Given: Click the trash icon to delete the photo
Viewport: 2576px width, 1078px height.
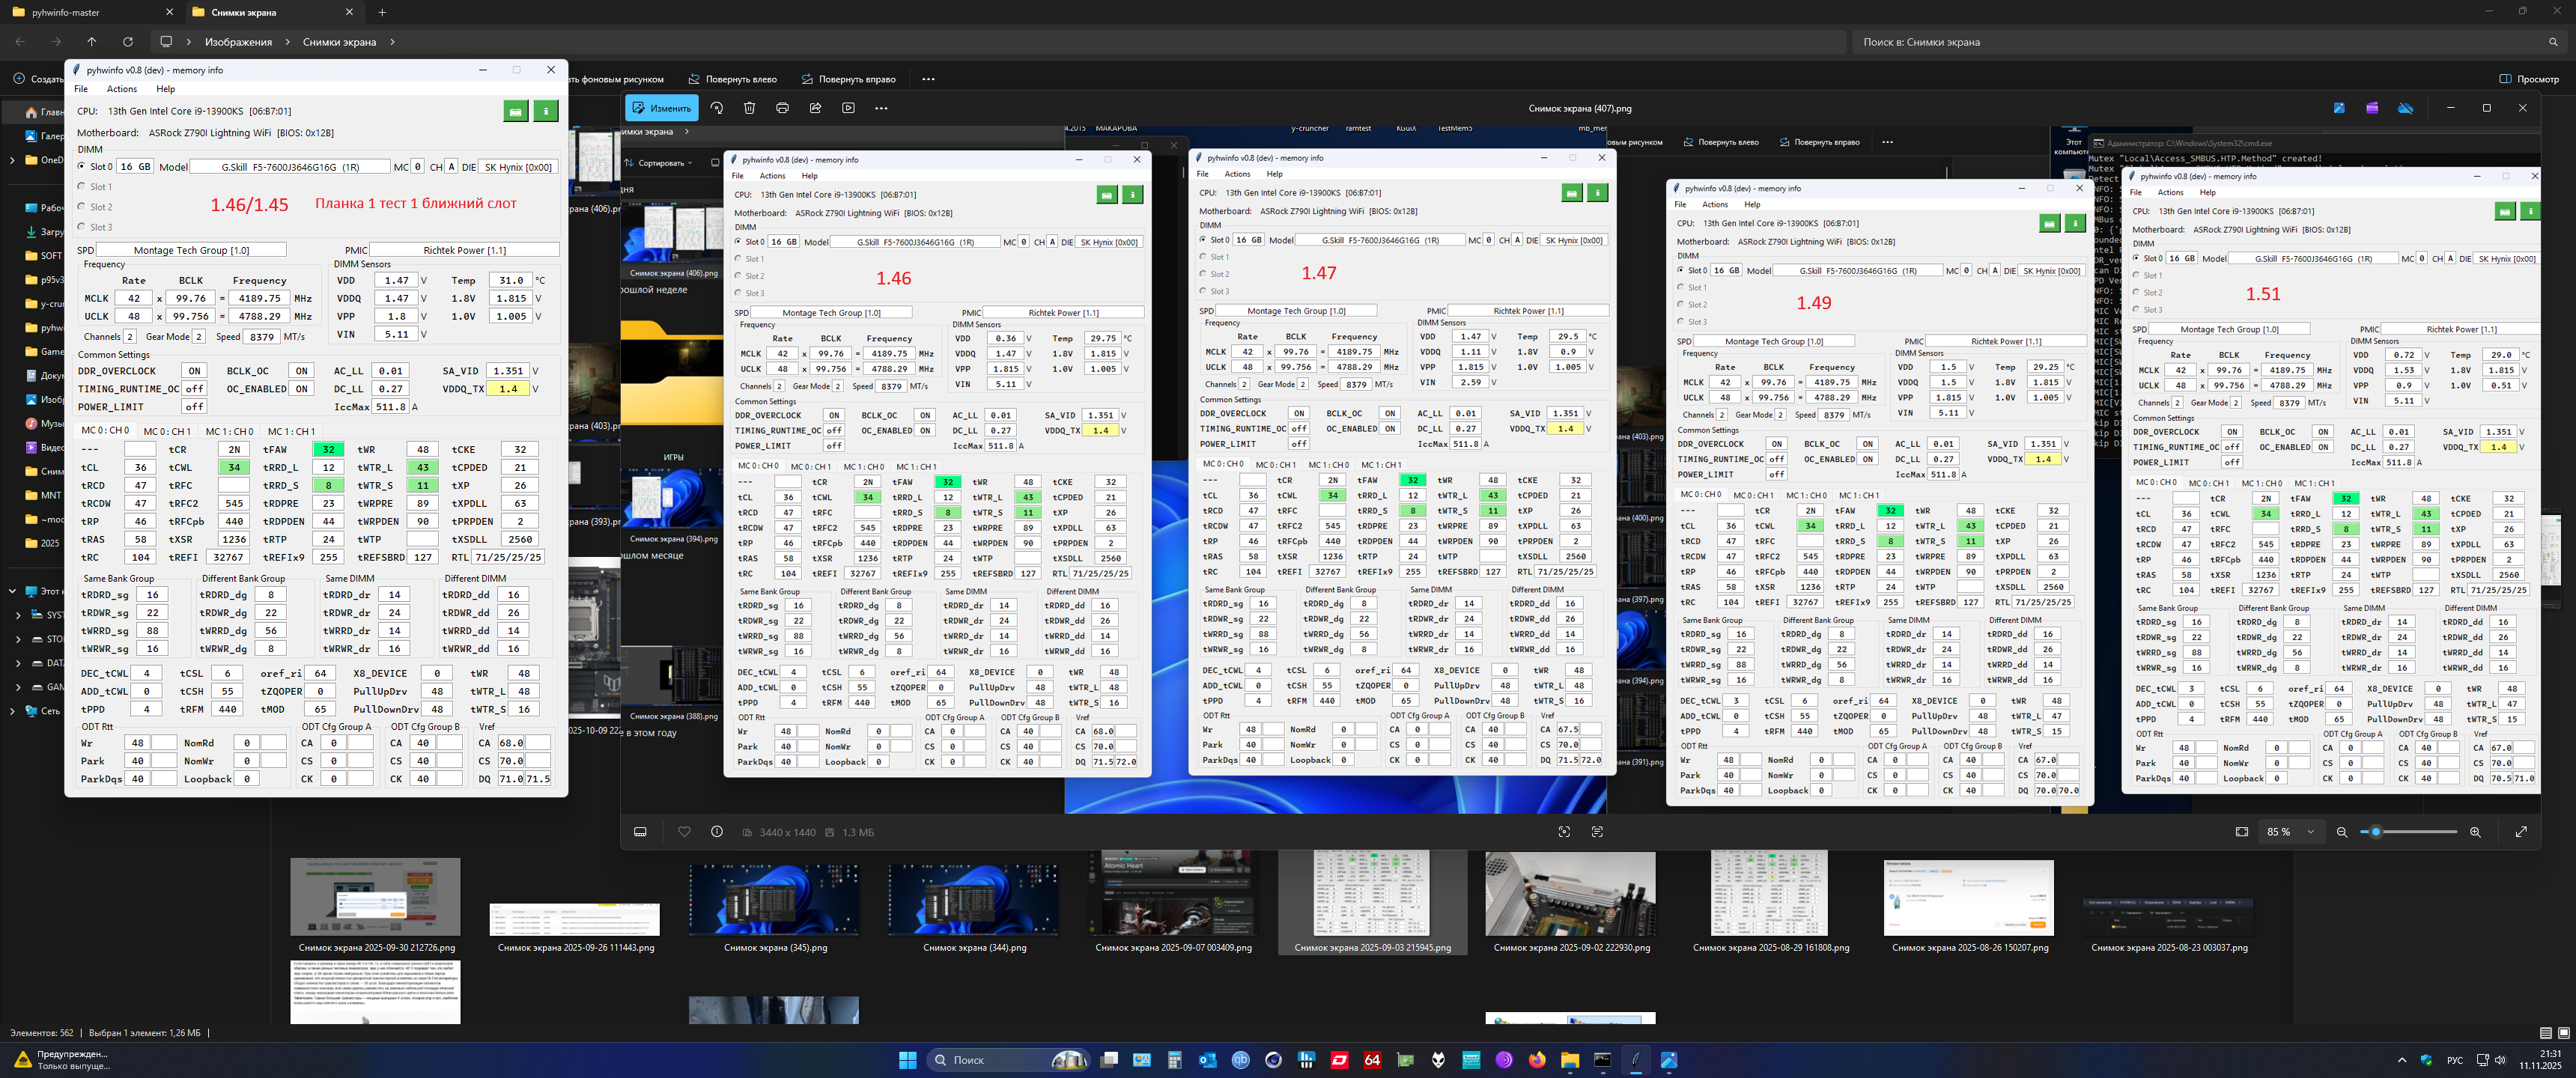Looking at the screenshot, I should [x=749, y=108].
